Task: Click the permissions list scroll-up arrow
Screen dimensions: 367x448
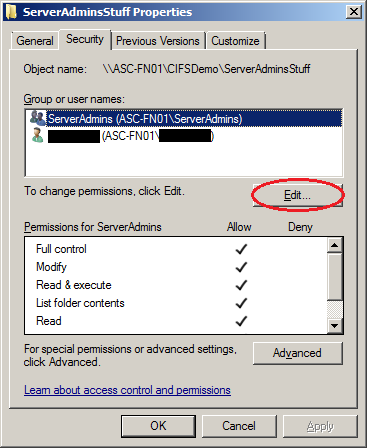Action: 335,245
